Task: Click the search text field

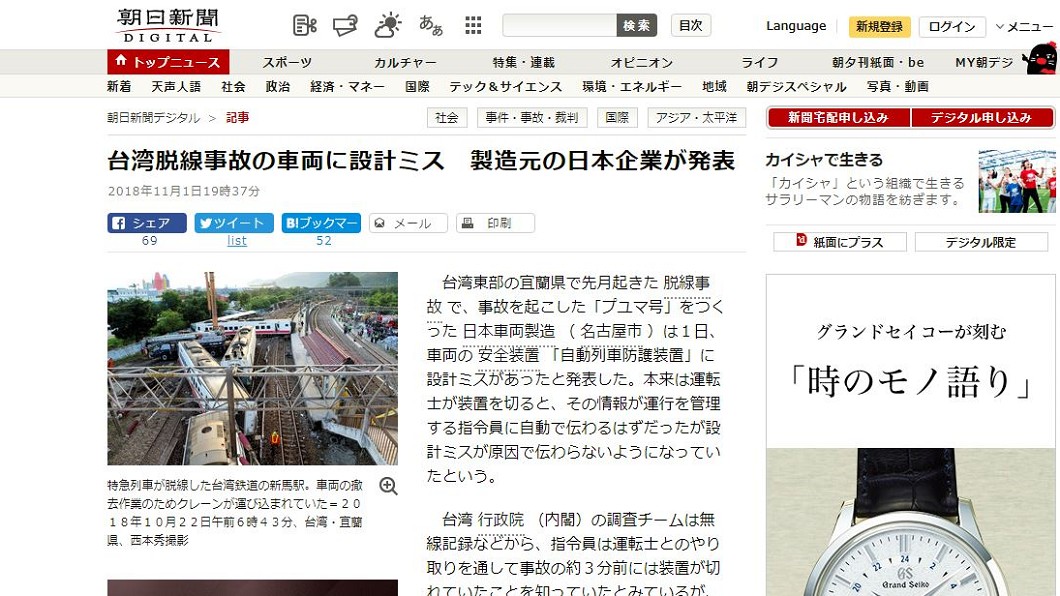Action: [x=559, y=26]
